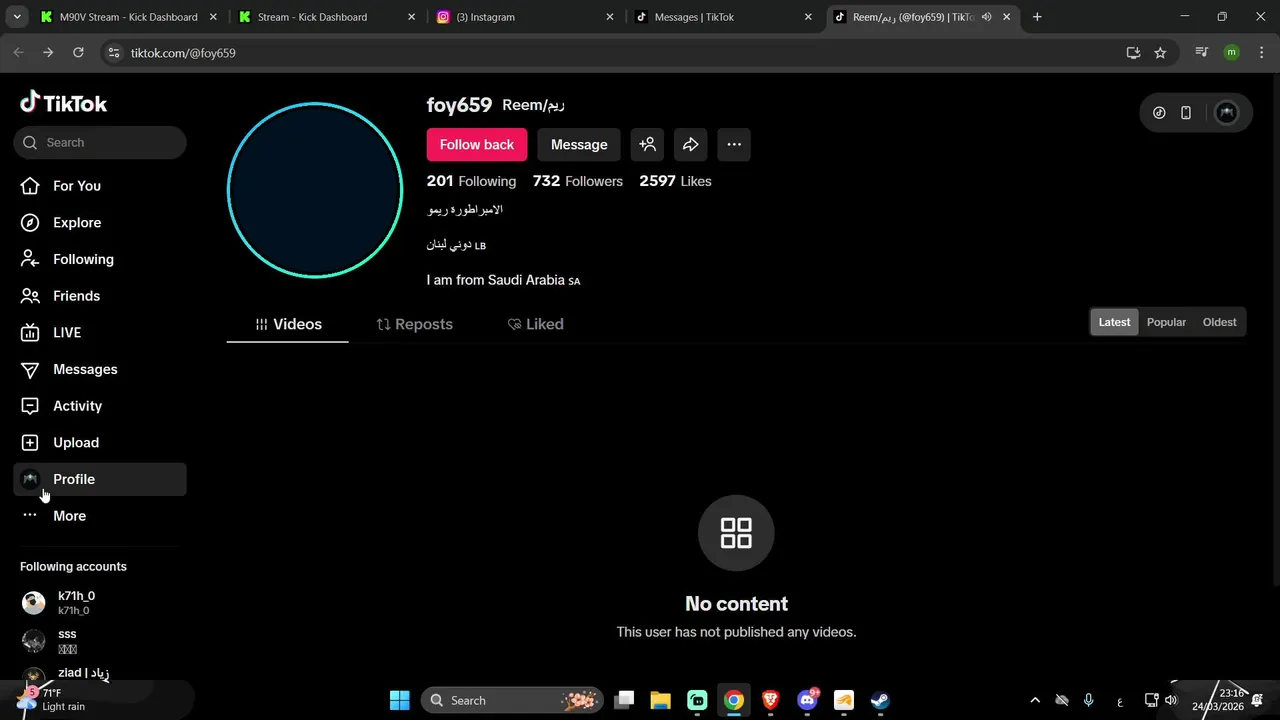Click the address bar URL tiktok.com/@foy659

tap(183, 53)
